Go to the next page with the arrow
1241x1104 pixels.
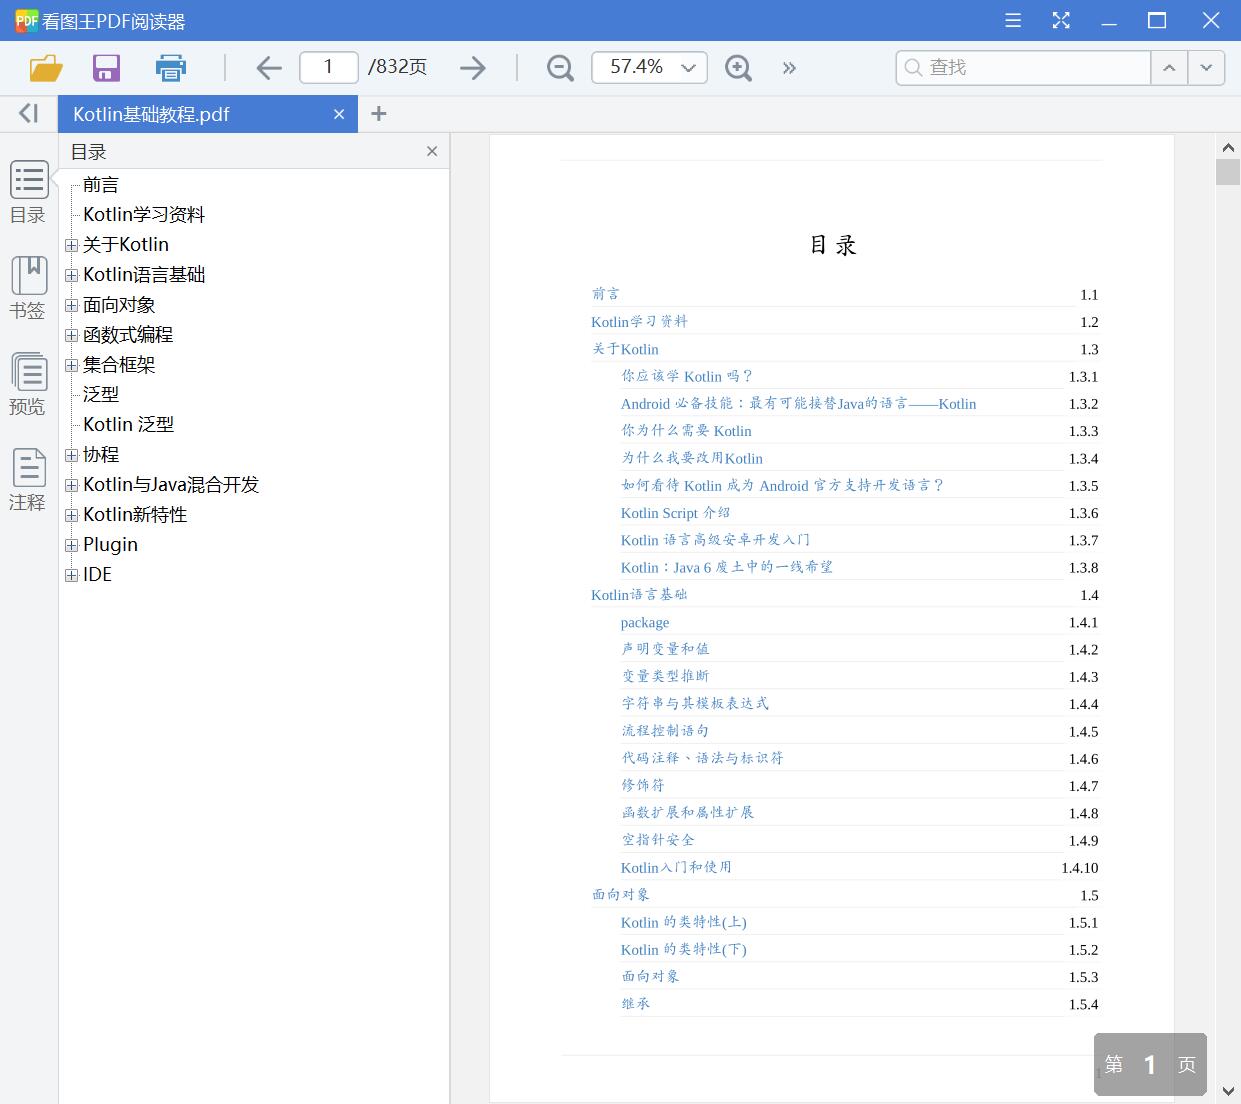point(472,67)
